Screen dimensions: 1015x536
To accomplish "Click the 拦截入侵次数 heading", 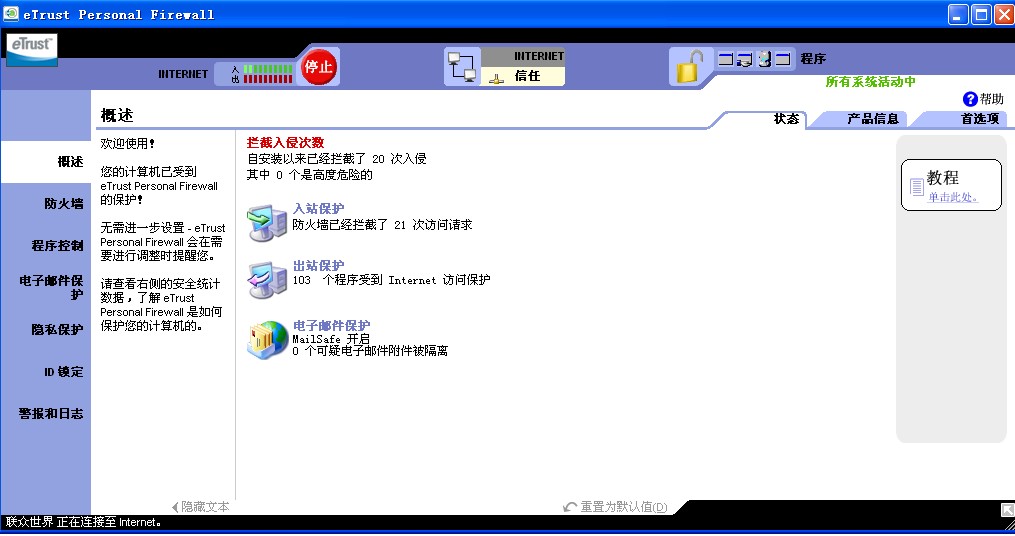I will [x=285, y=142].
